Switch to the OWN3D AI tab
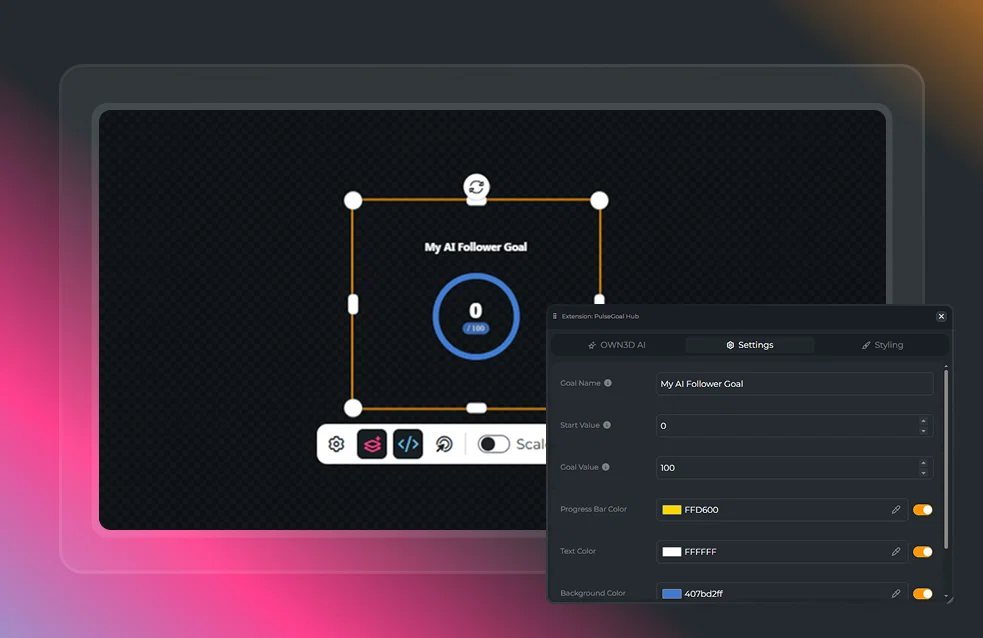Viewport: 983px width, 638px height. 617,345
